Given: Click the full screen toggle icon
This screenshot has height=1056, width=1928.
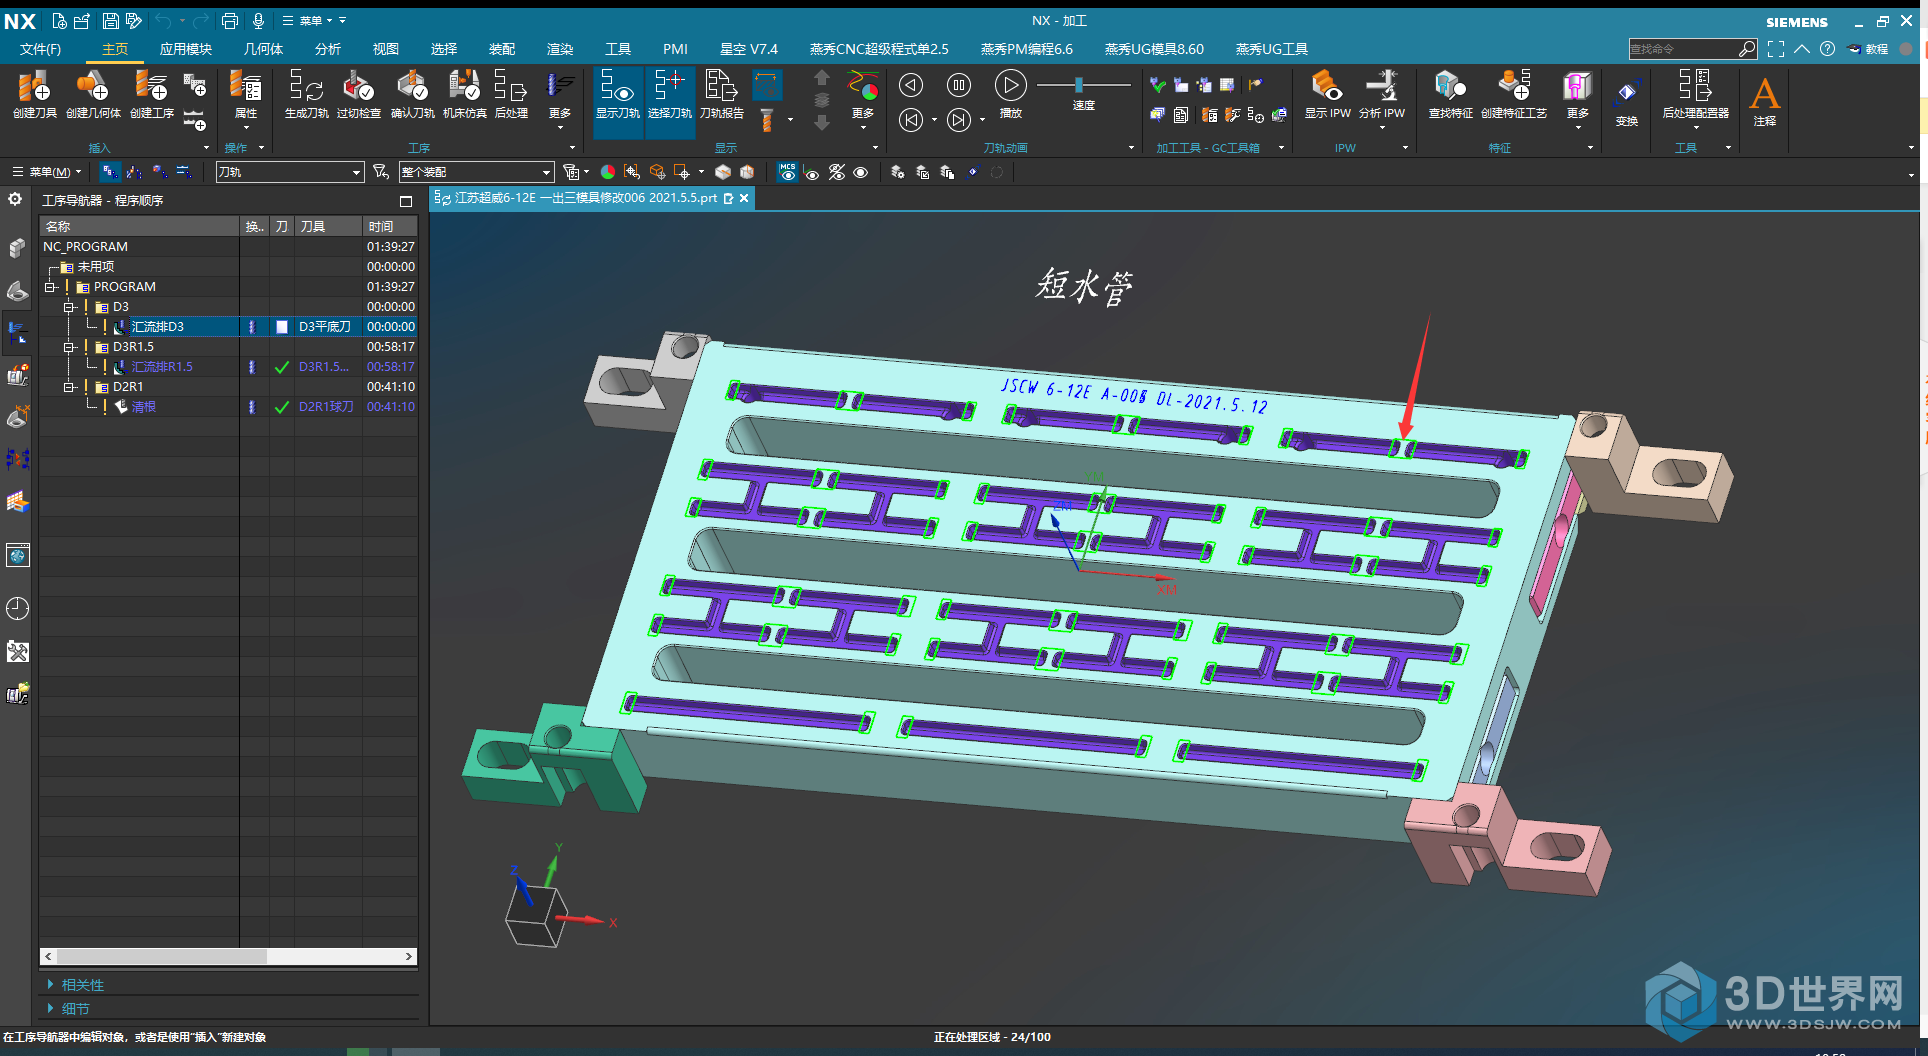Looking at the screenshot, I should (1776, 48).
